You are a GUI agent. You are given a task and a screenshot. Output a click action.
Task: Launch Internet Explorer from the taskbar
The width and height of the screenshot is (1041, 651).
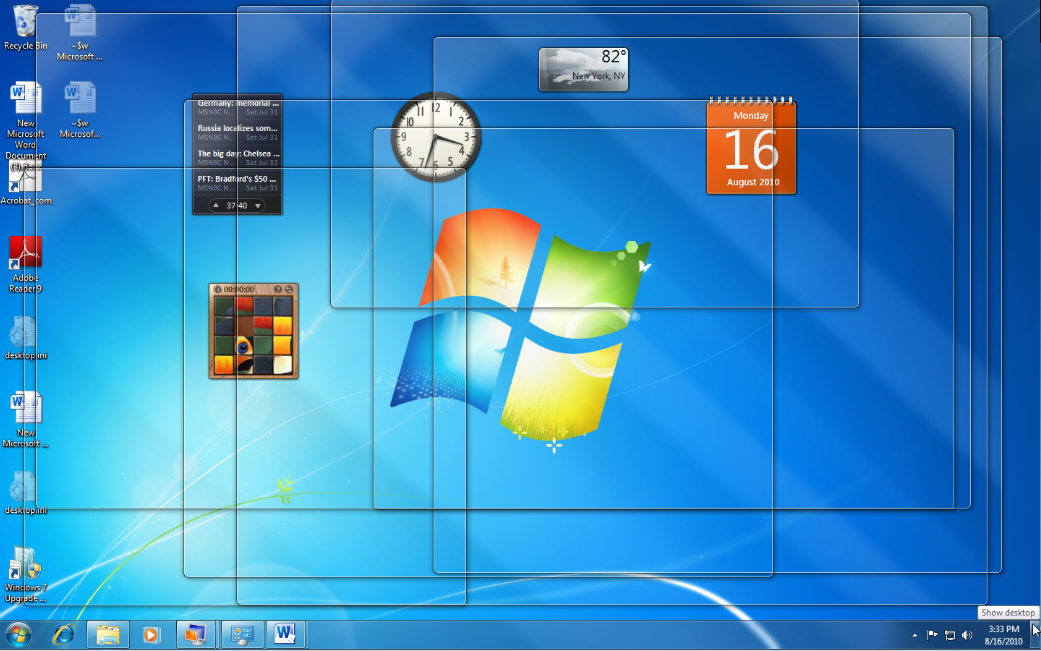coord(64,635)
